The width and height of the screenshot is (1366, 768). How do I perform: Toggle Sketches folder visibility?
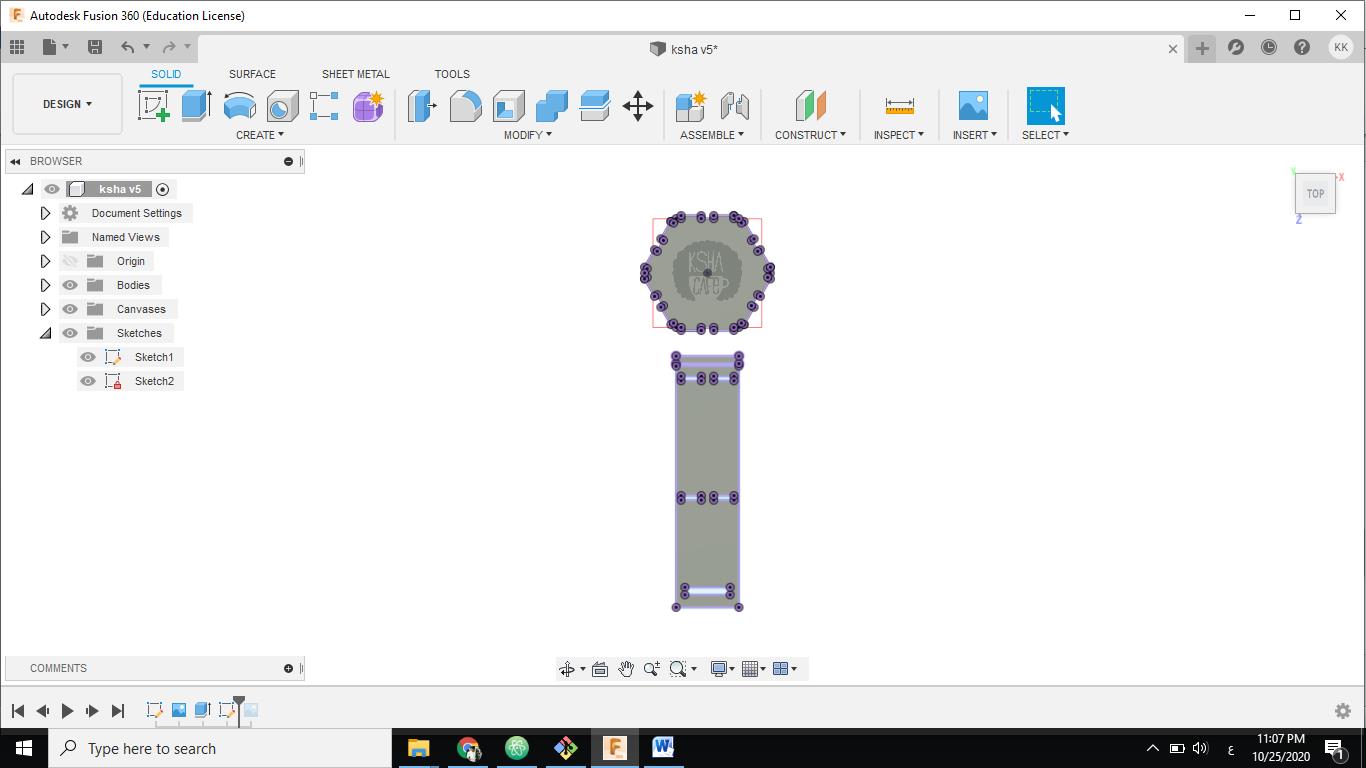pyautogui.click(x=70, y=333)
